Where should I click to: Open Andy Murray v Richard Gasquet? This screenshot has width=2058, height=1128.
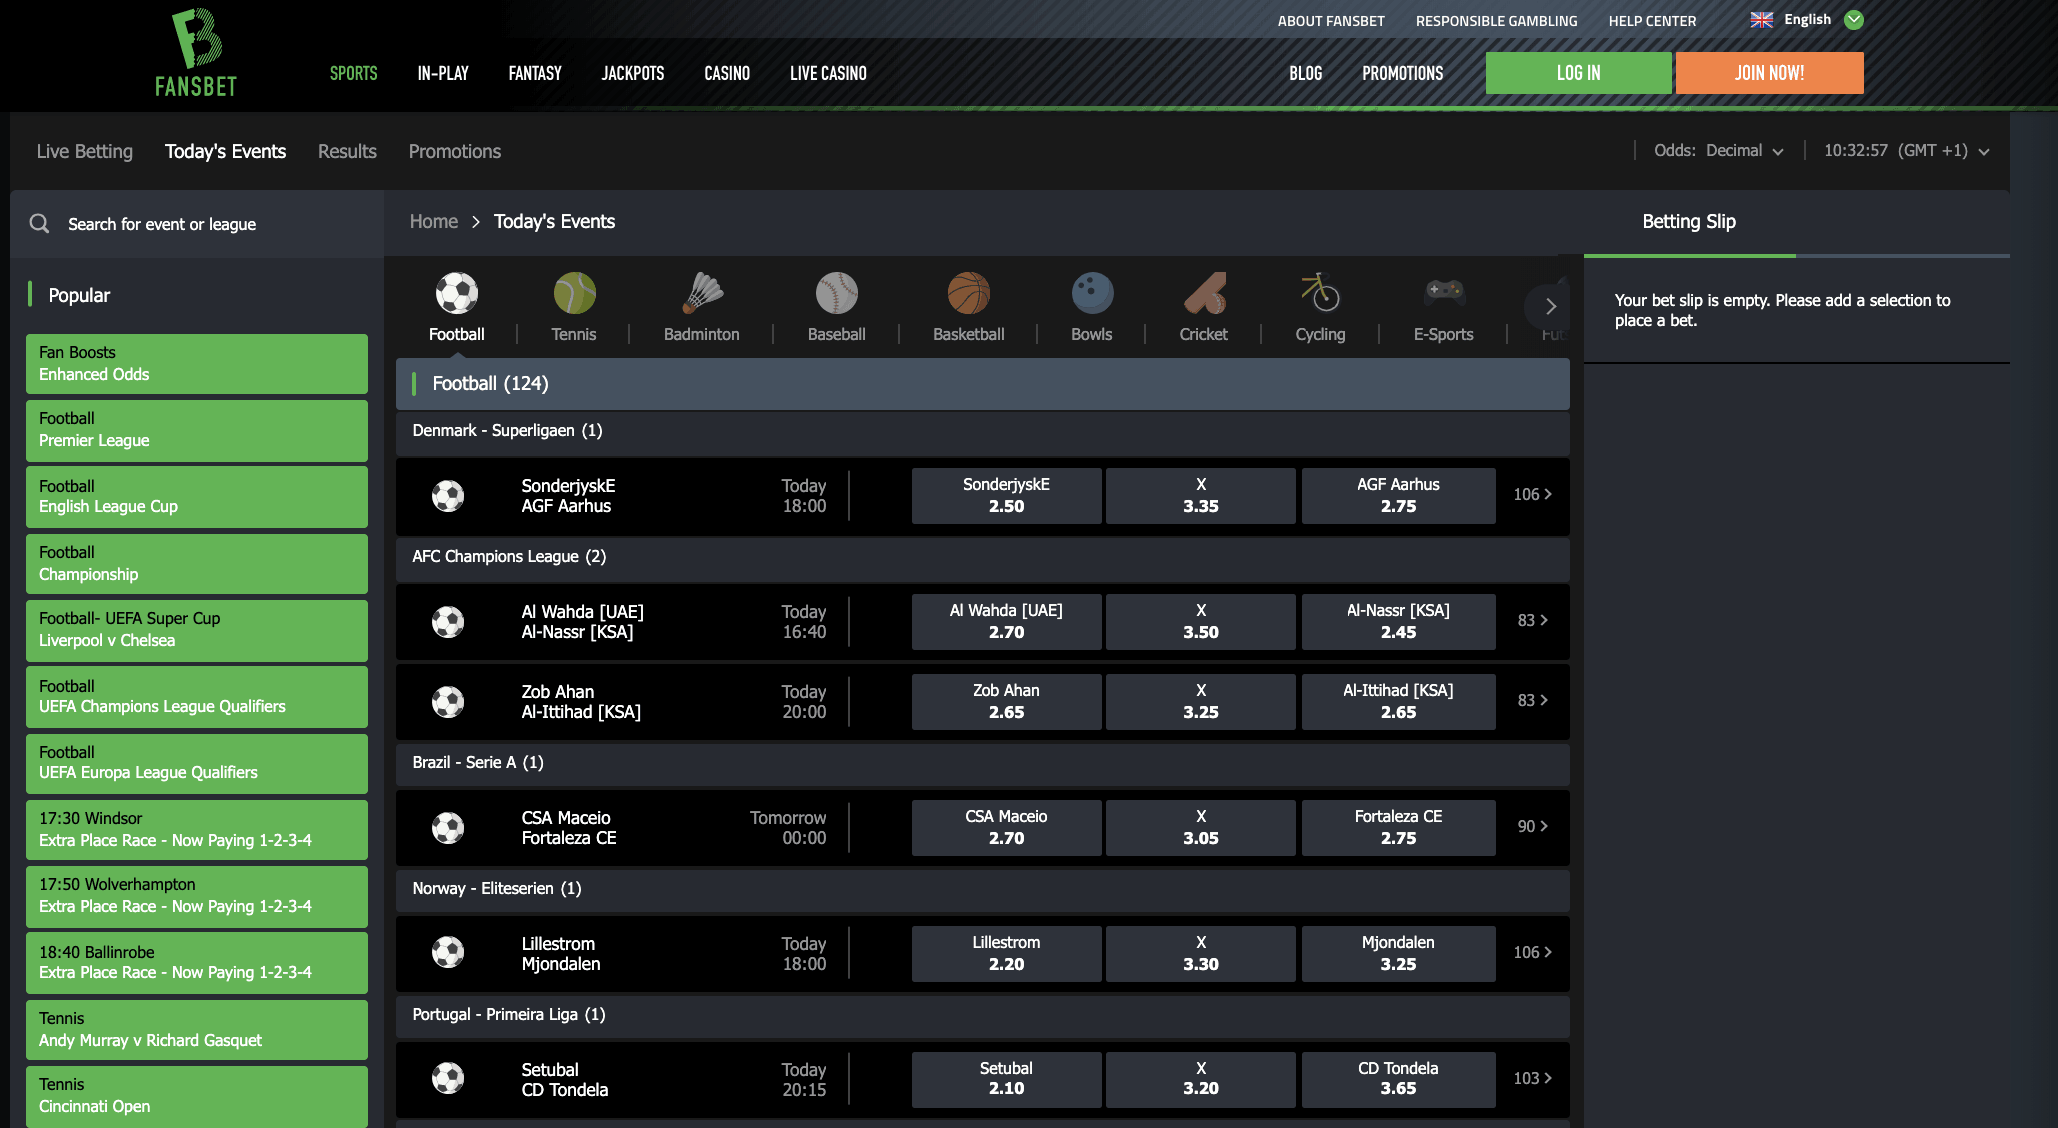pyautogui.click(x=197, y=1030)
